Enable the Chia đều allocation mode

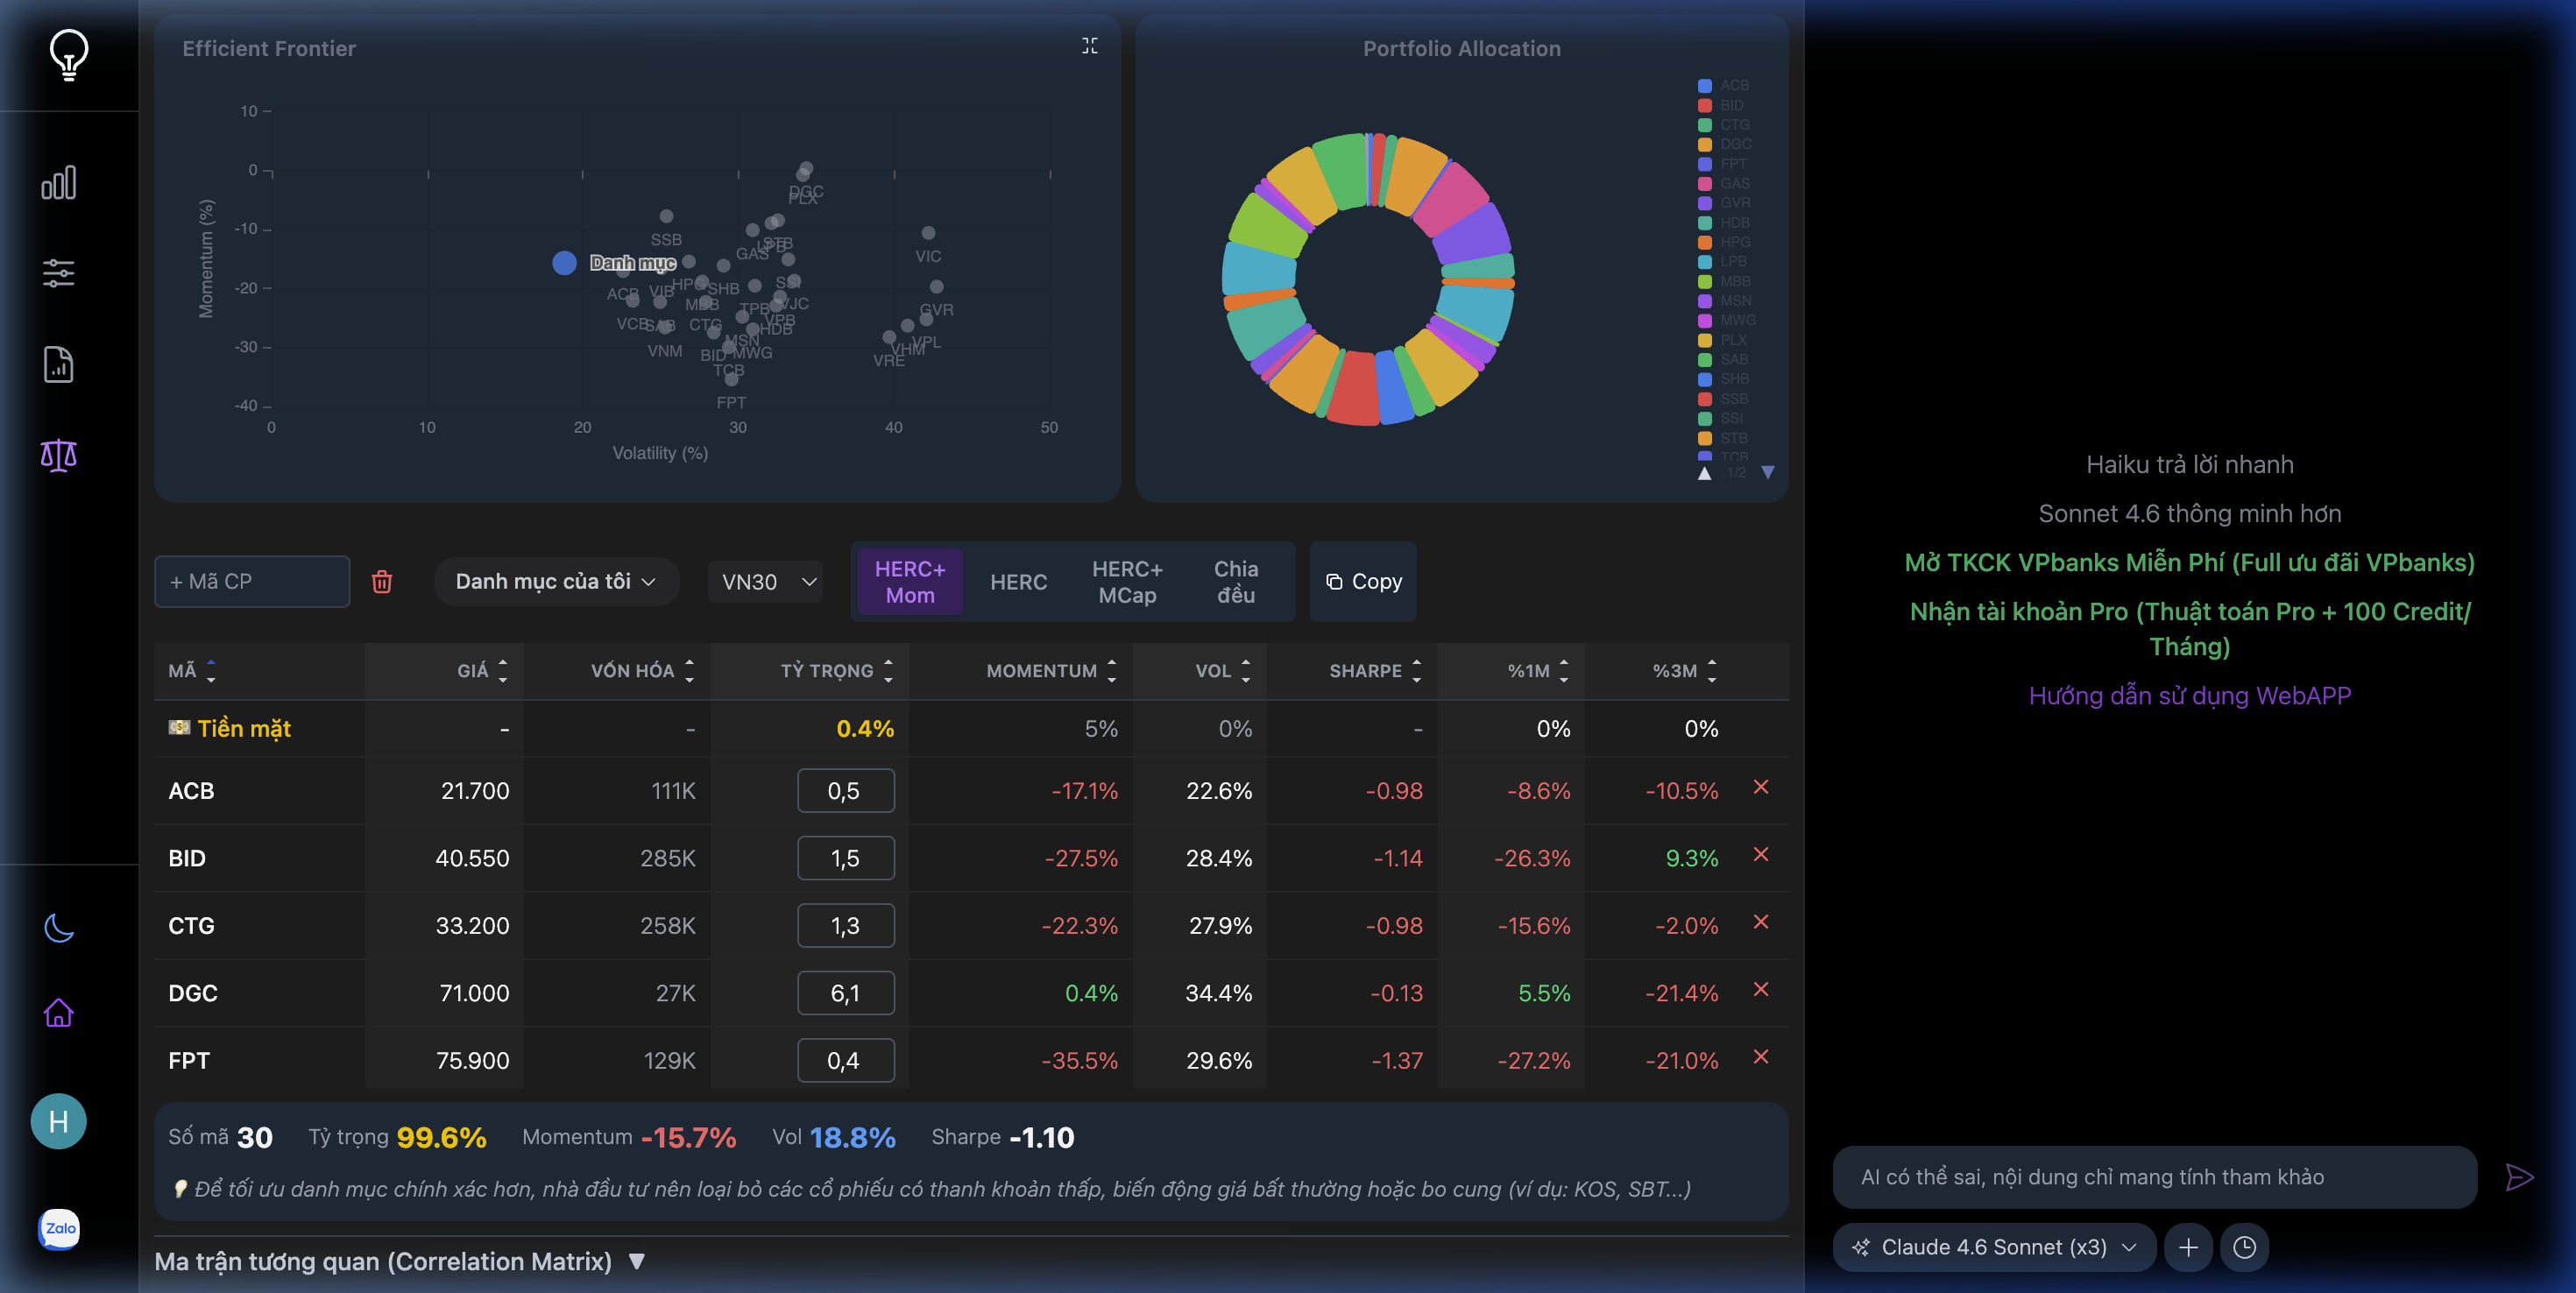(x=1235, y=581)
